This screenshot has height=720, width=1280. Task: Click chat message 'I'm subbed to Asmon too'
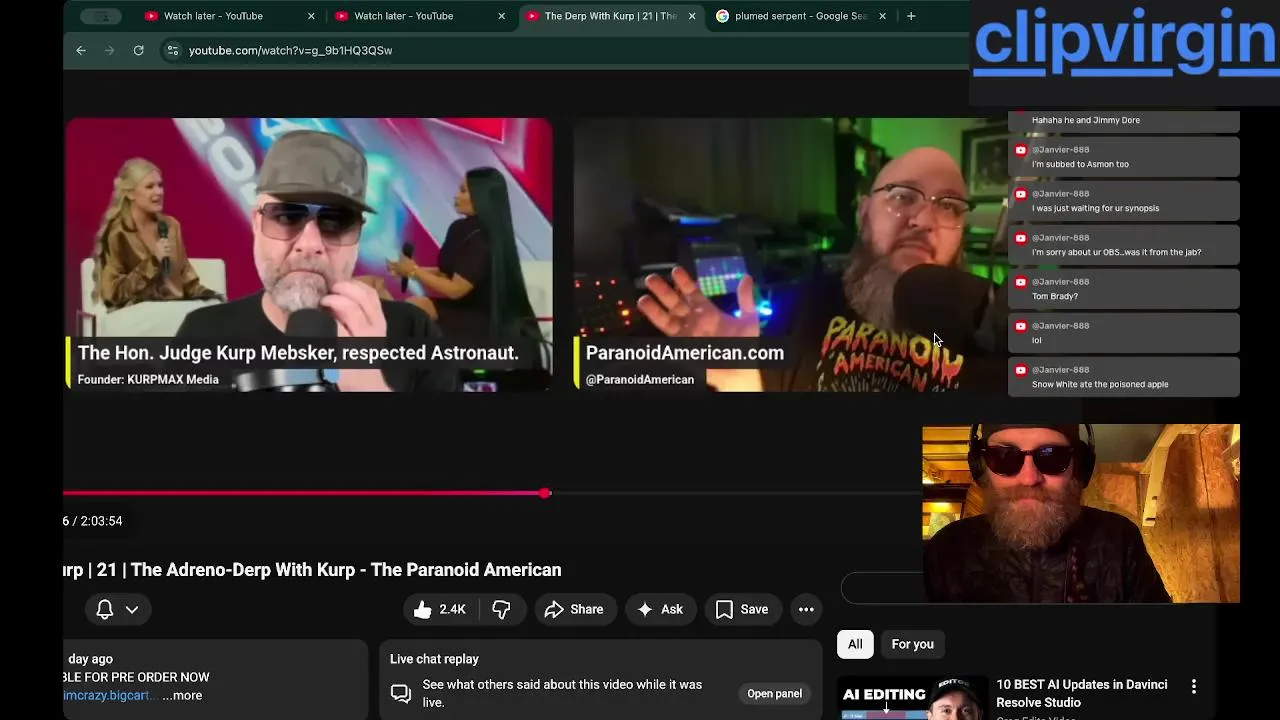coord(1124,157)
